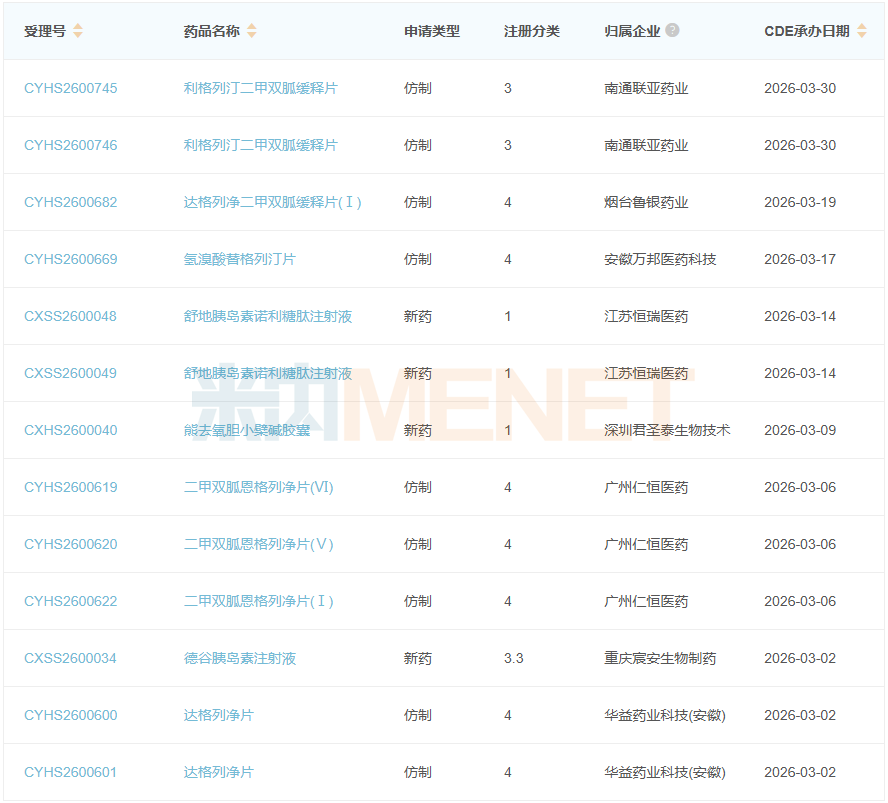The height and width of the screenshot is (803, 888).
Task: Select 广州仁恒医药 in CYHS2600619 row
Action: [x=646, y=488]
